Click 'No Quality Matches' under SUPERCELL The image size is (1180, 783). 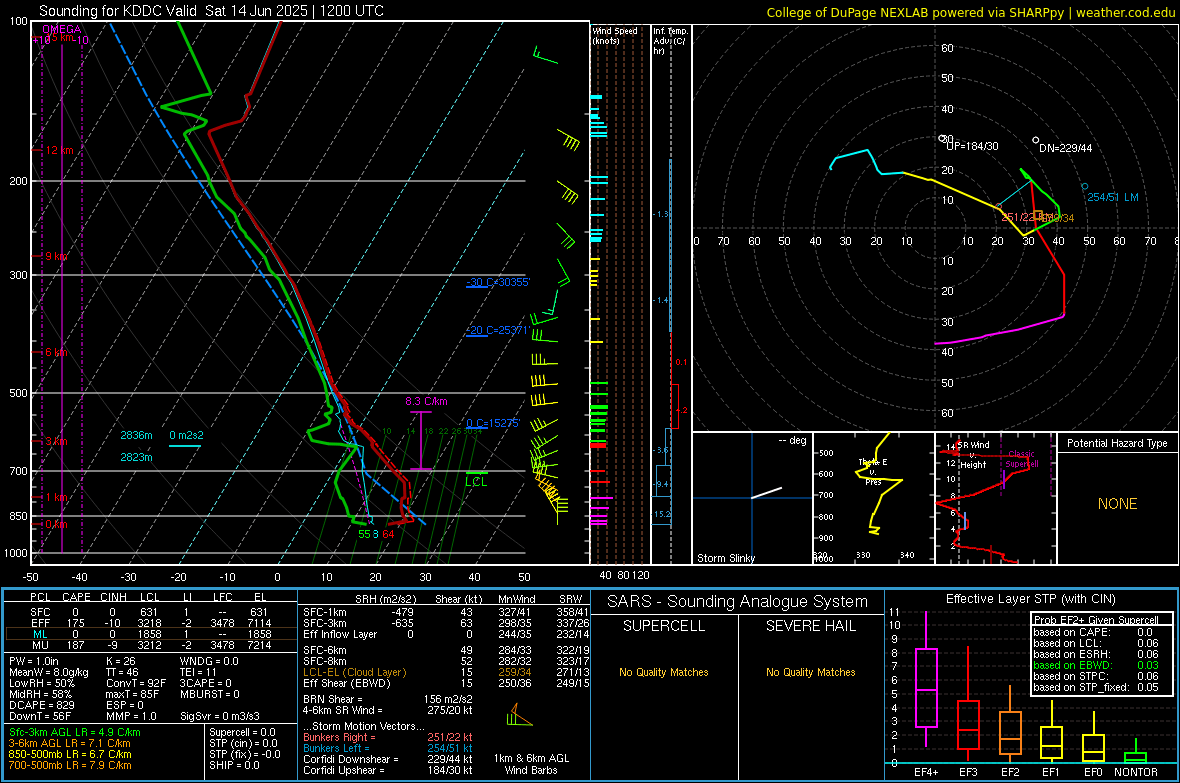(664, 672)
